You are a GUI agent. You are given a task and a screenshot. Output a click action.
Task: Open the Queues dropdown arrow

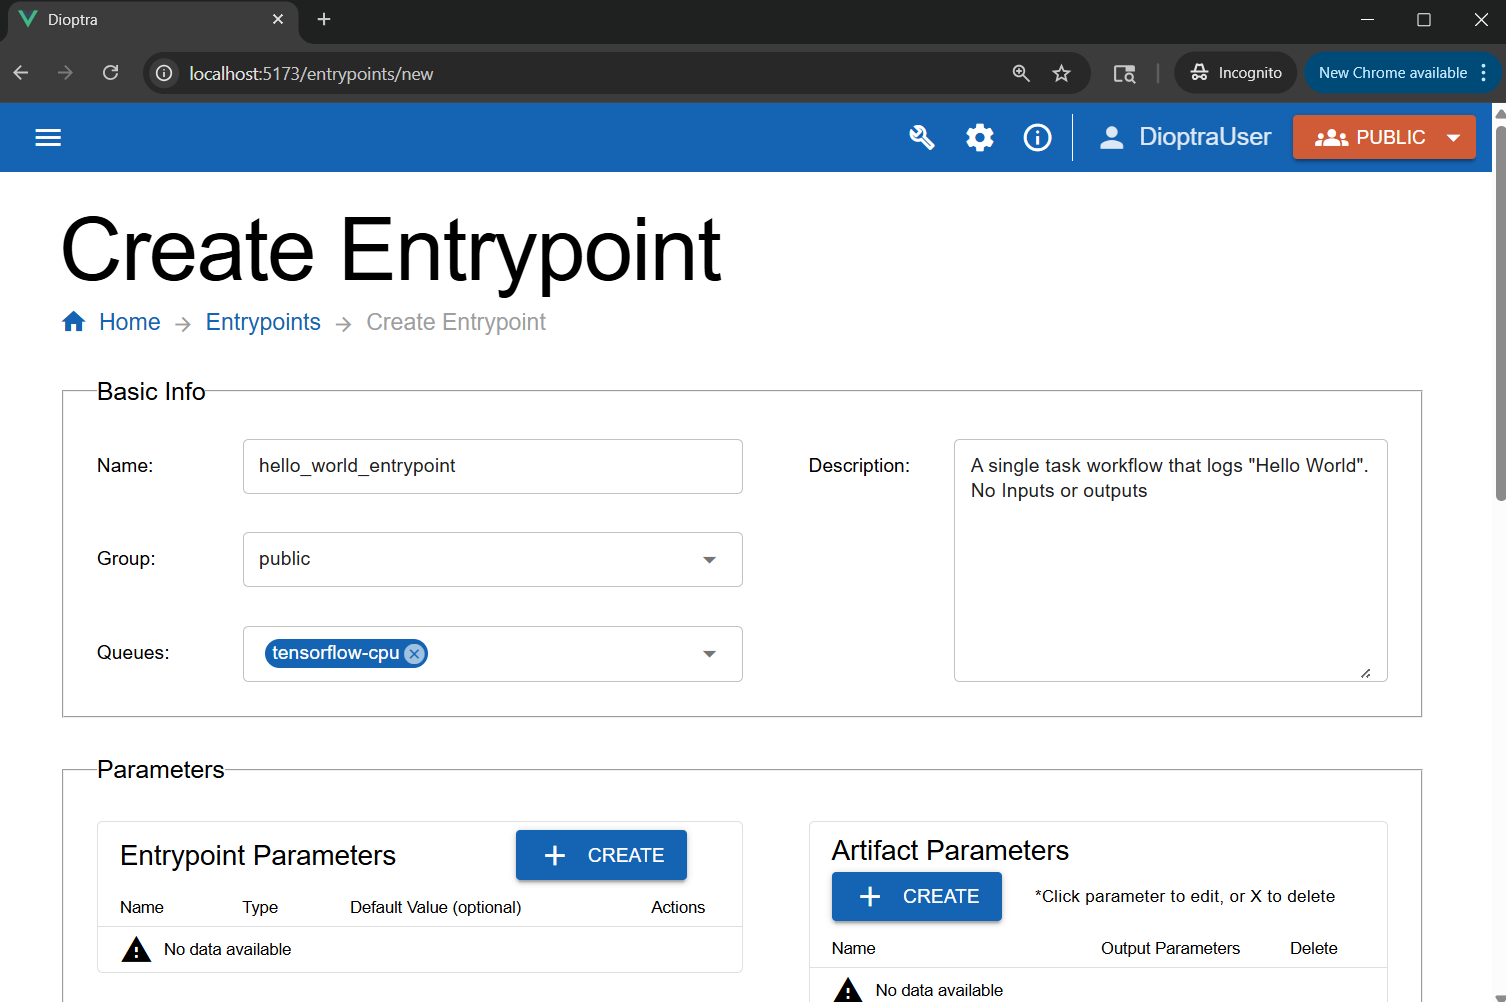[709, 653]
